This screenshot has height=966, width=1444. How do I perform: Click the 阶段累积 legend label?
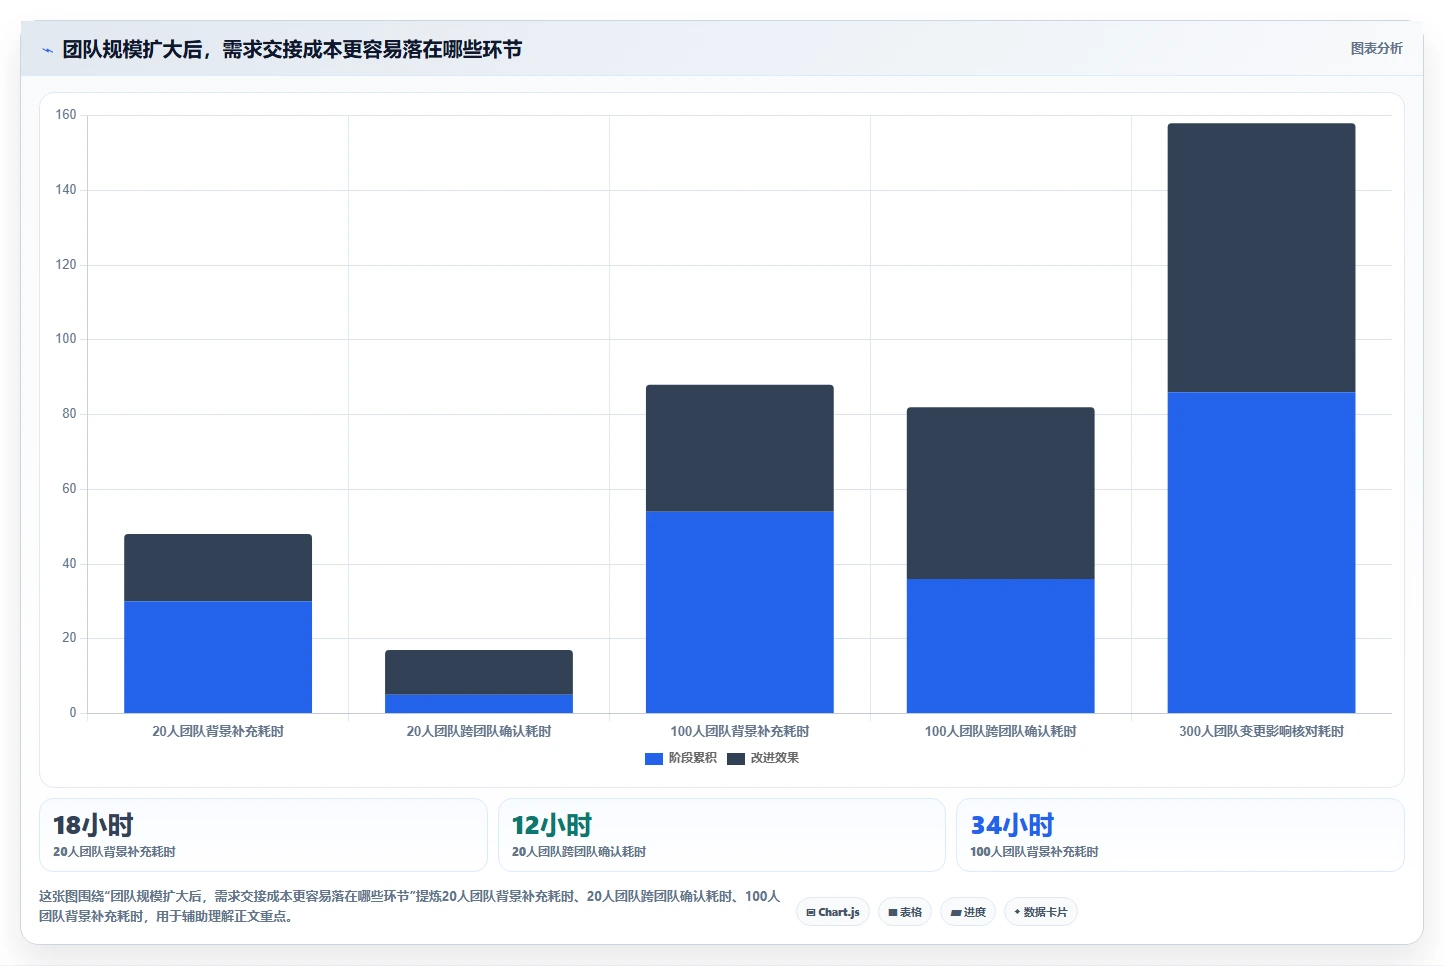[692, 758]
